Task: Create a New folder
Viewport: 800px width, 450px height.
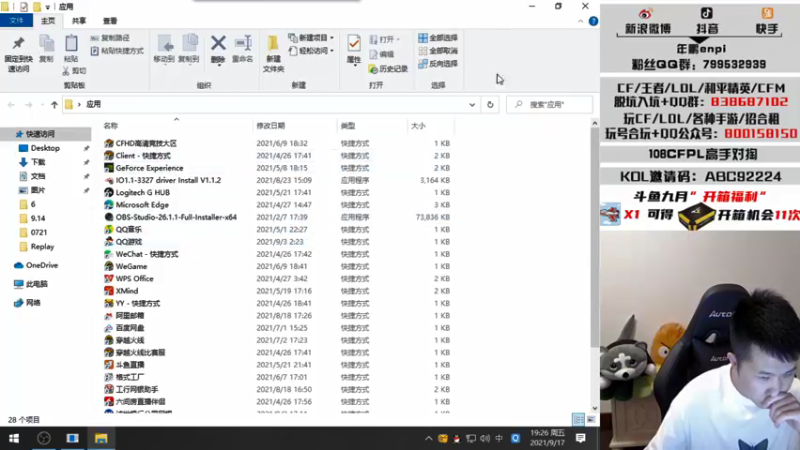Action: pos(273,54)
